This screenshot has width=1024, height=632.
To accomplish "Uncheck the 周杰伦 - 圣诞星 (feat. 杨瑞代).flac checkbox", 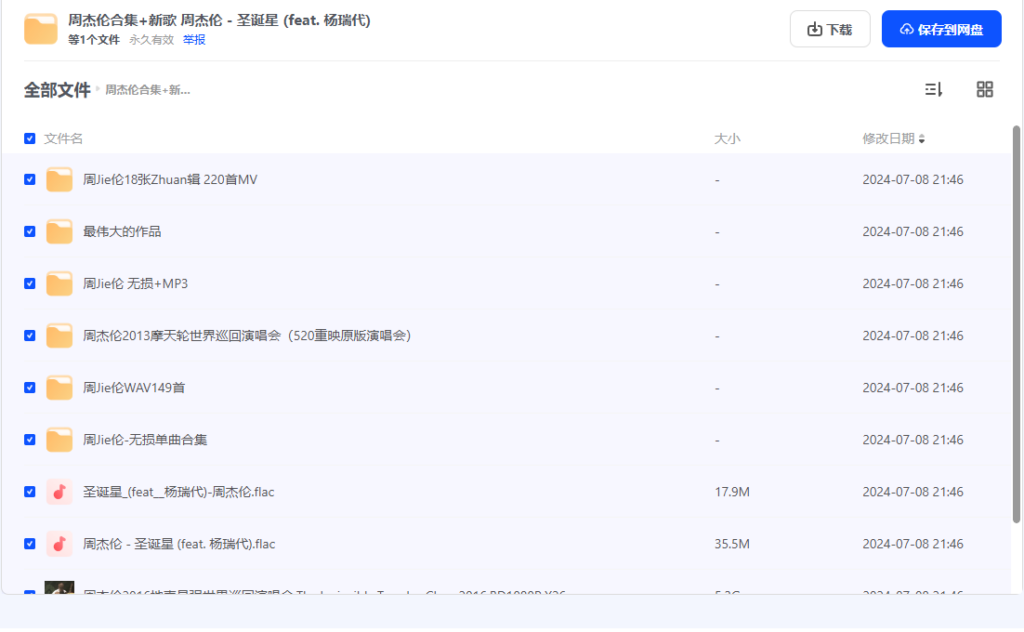I will tap(29, 544).
